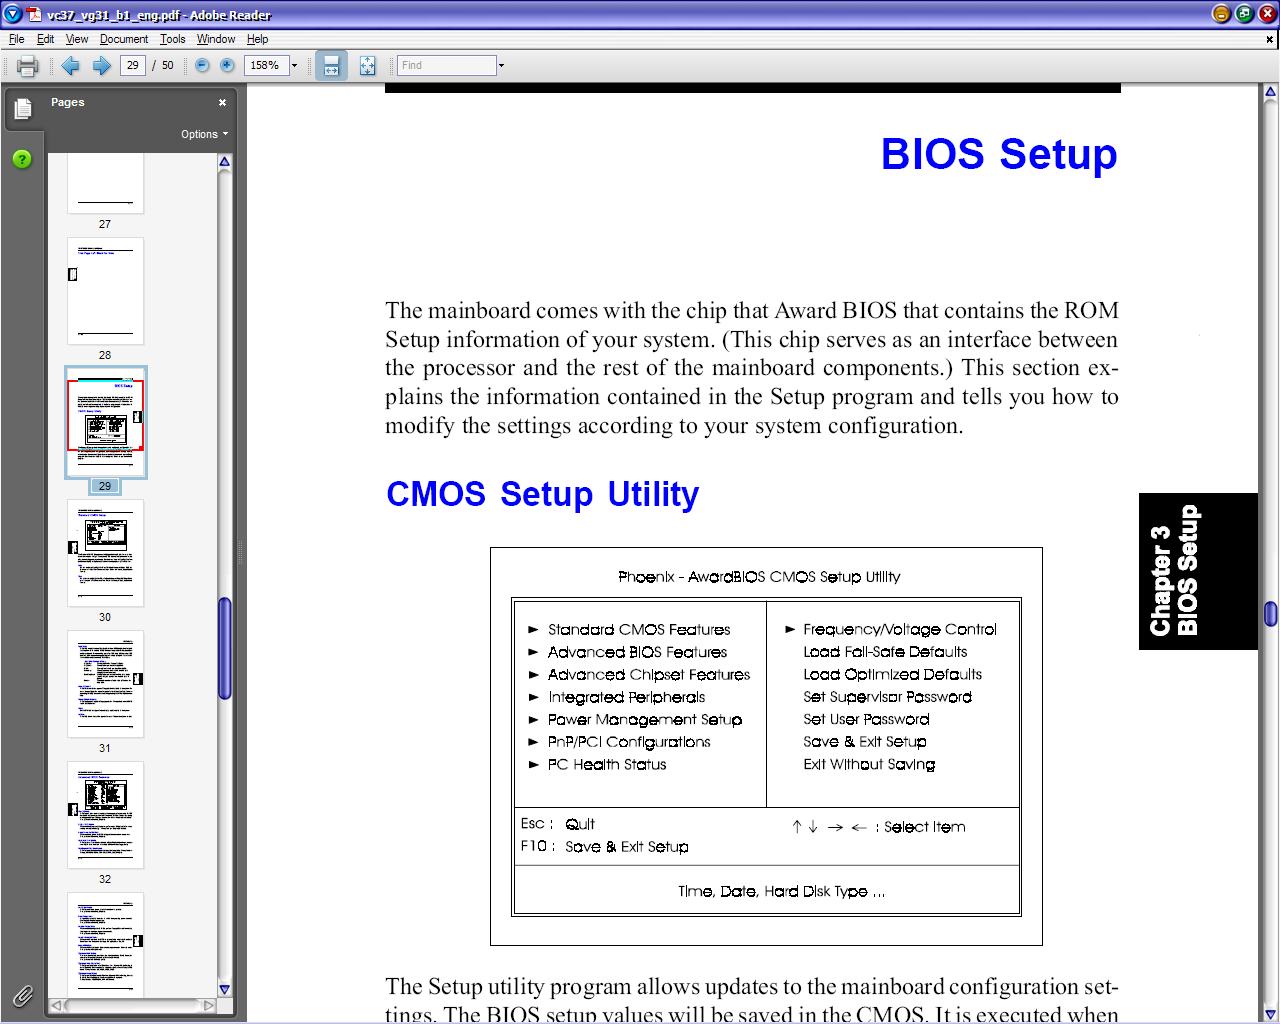Open the Tools menu

coord(173,39)
